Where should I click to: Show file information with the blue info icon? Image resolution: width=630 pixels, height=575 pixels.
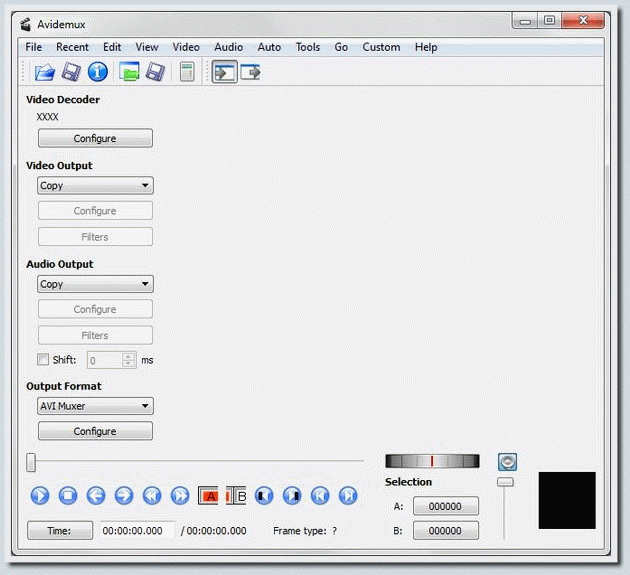[98, 72]
